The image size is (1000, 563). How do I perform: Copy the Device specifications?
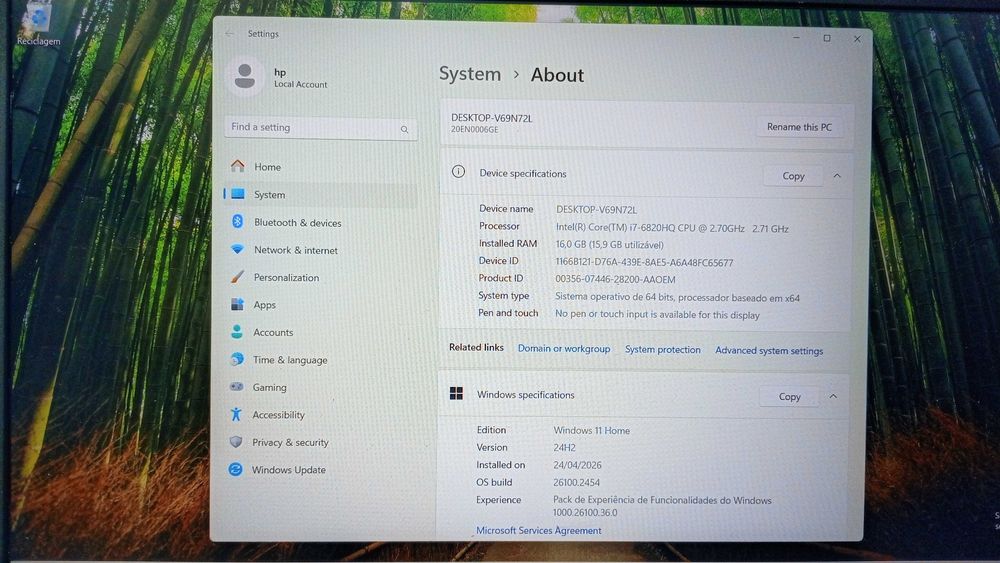(793, 175)
